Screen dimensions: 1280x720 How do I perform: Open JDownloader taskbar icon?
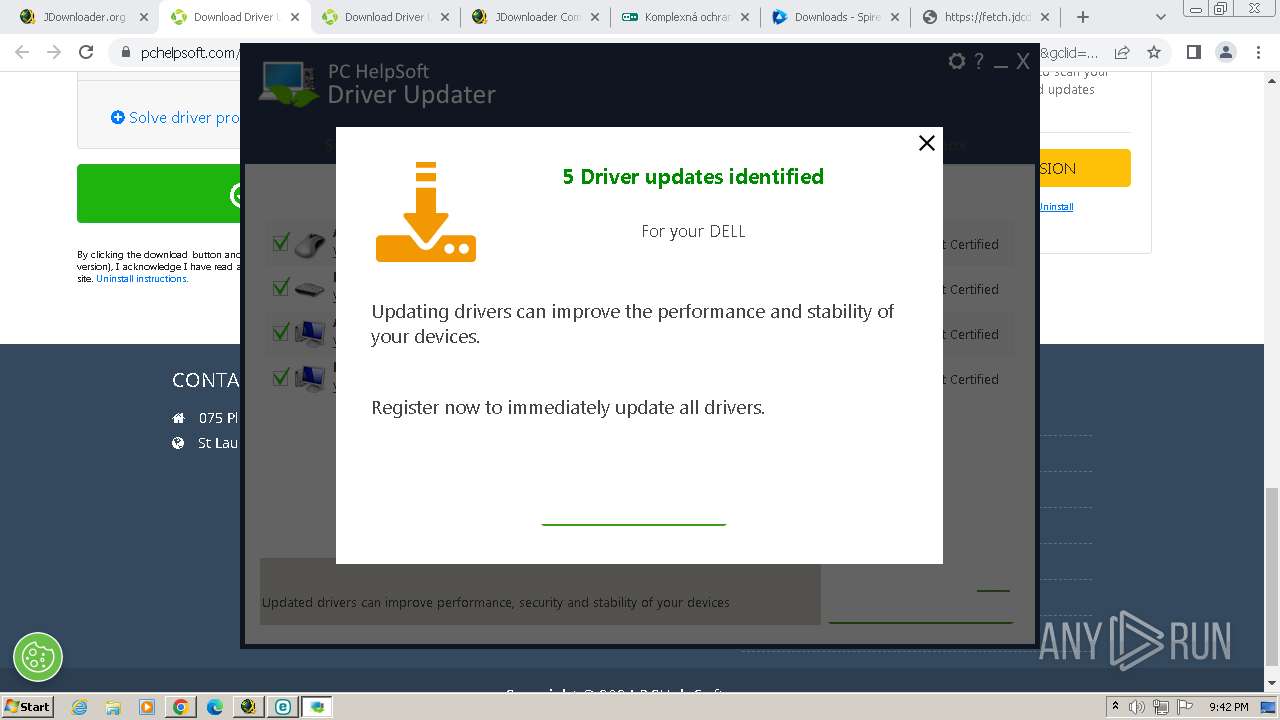pos(249,707)
